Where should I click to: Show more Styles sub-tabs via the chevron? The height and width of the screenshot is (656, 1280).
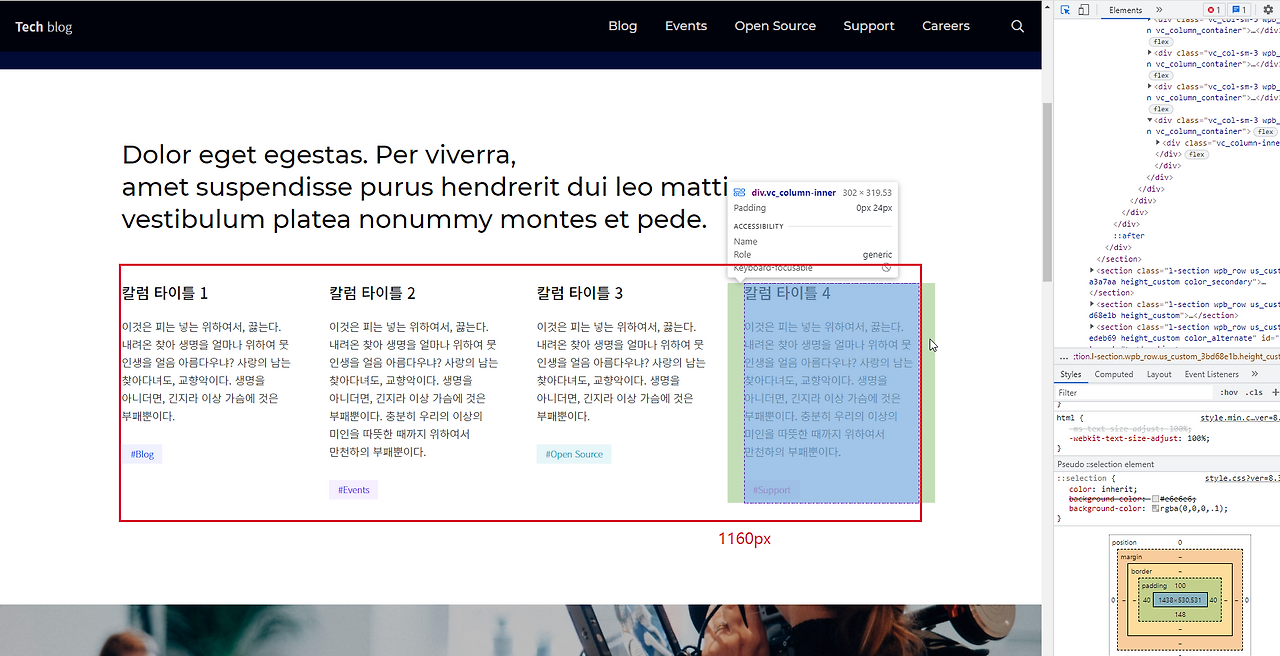pos(1255,374)
